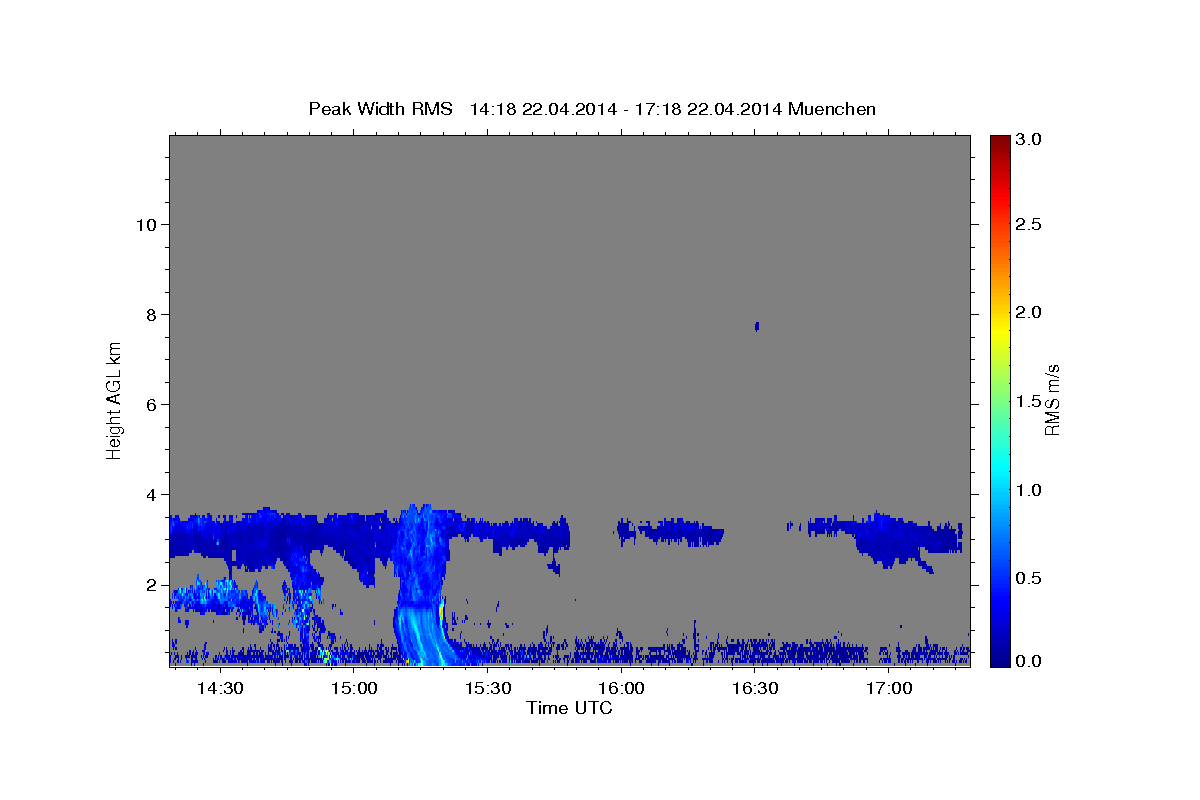Viewport: 1200px width, 800px height.
Task: Click the colorbar value 0.5
Action: 1028,578
